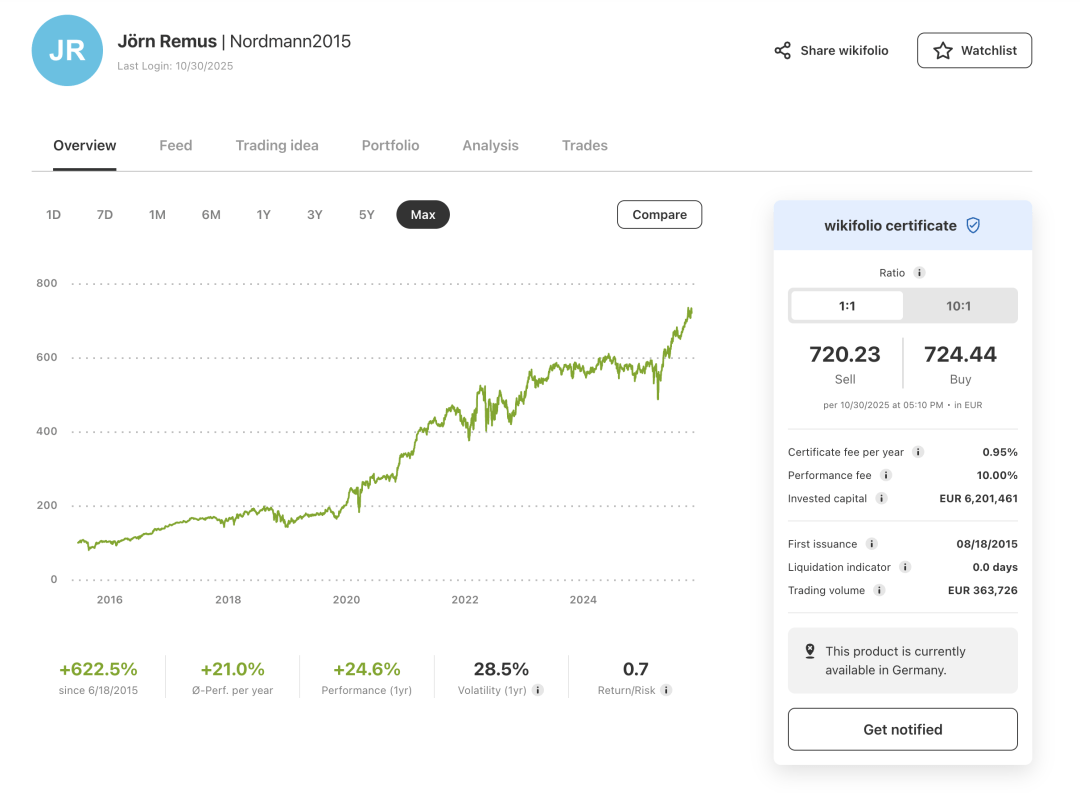Click the Get notified button

902,729
